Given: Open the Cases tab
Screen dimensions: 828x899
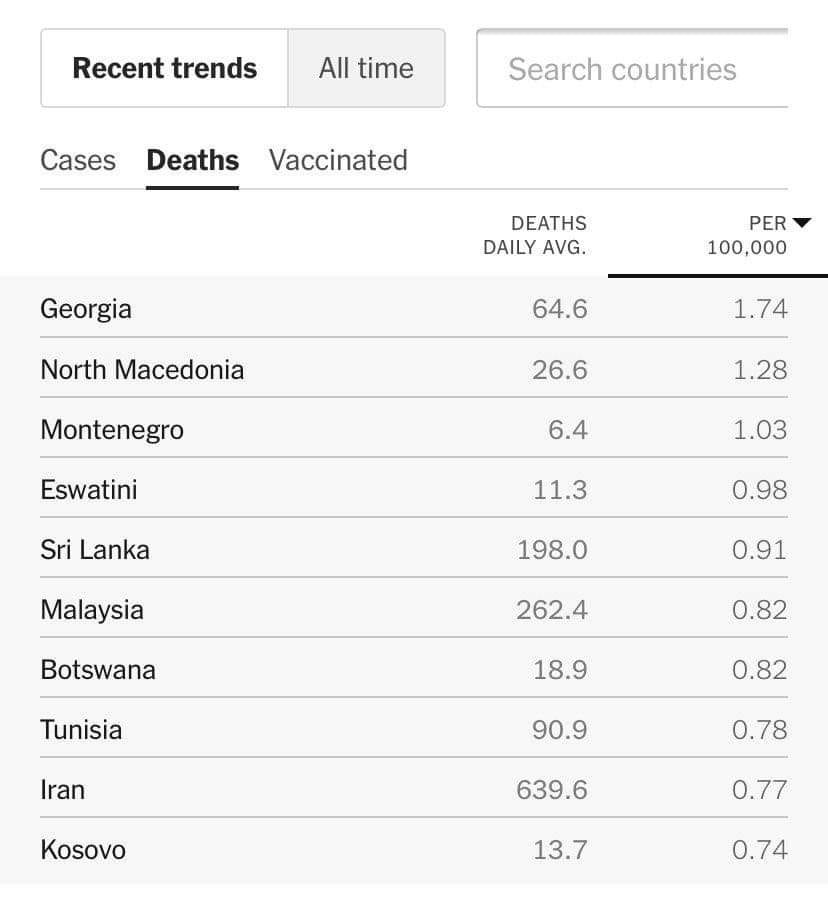Looking at the screenshot, I should pyautogui.click(x=78, y=160).
